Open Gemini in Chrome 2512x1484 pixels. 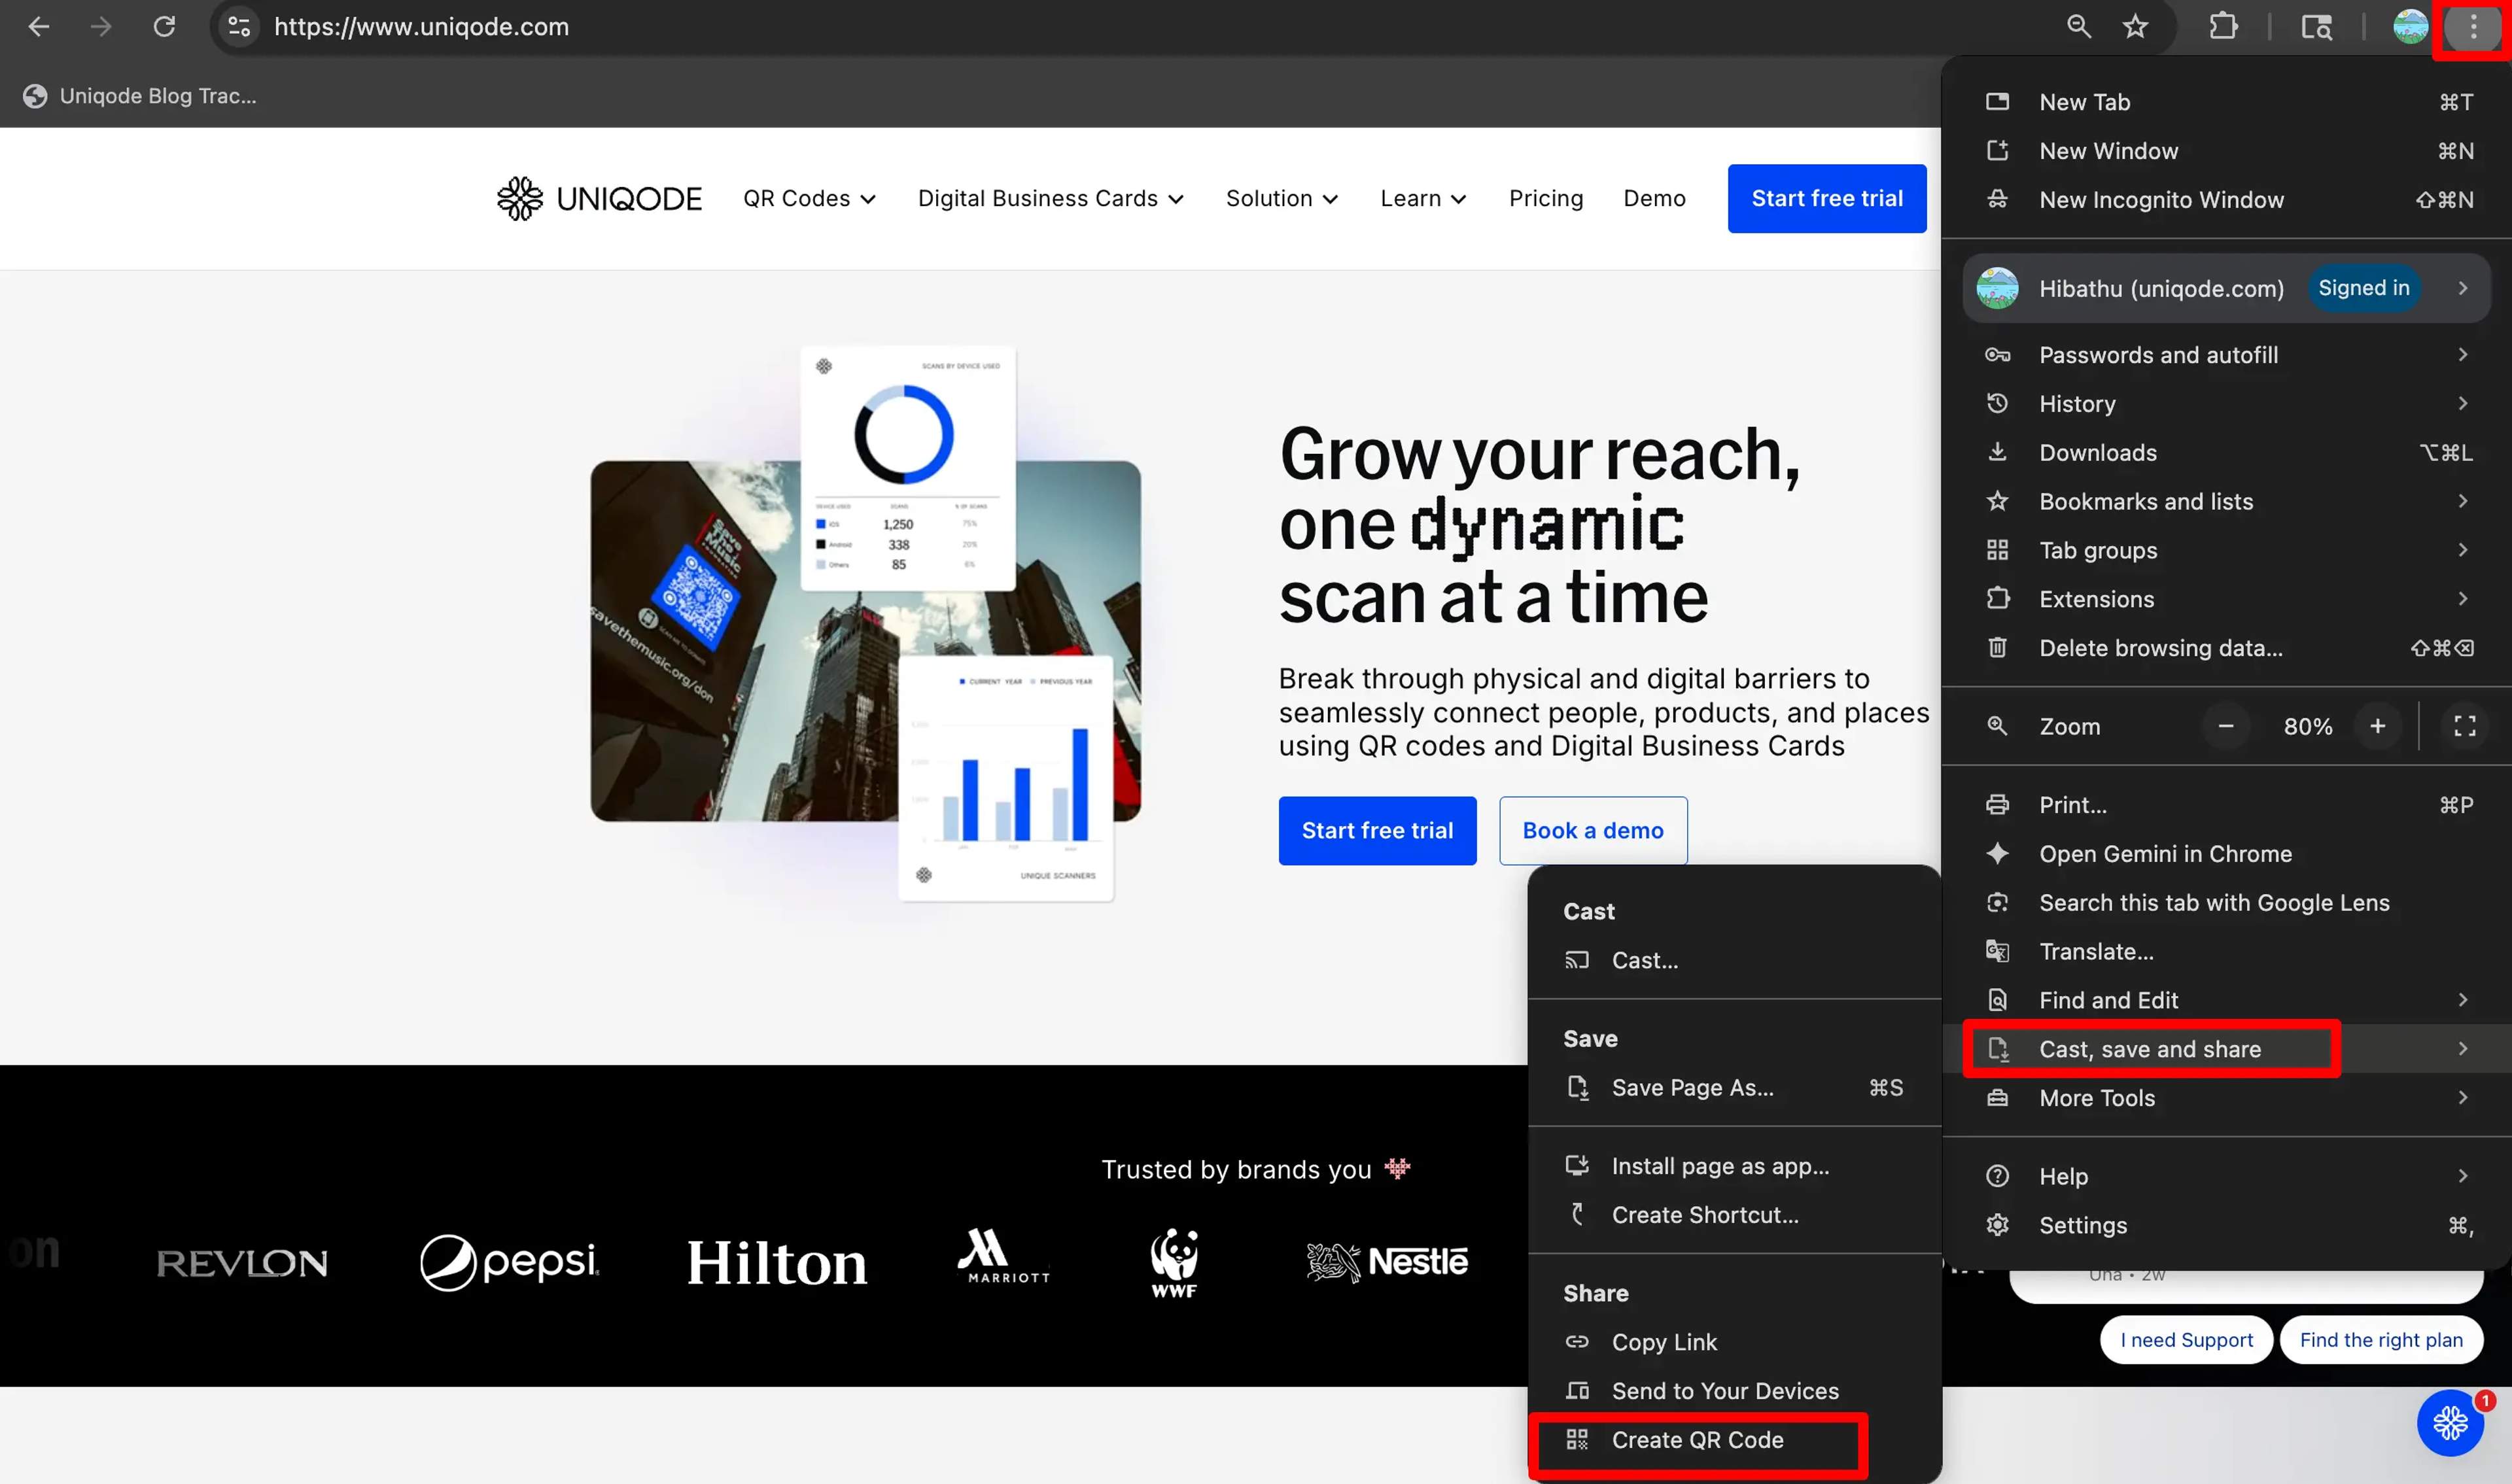(x=2227, y=854)
